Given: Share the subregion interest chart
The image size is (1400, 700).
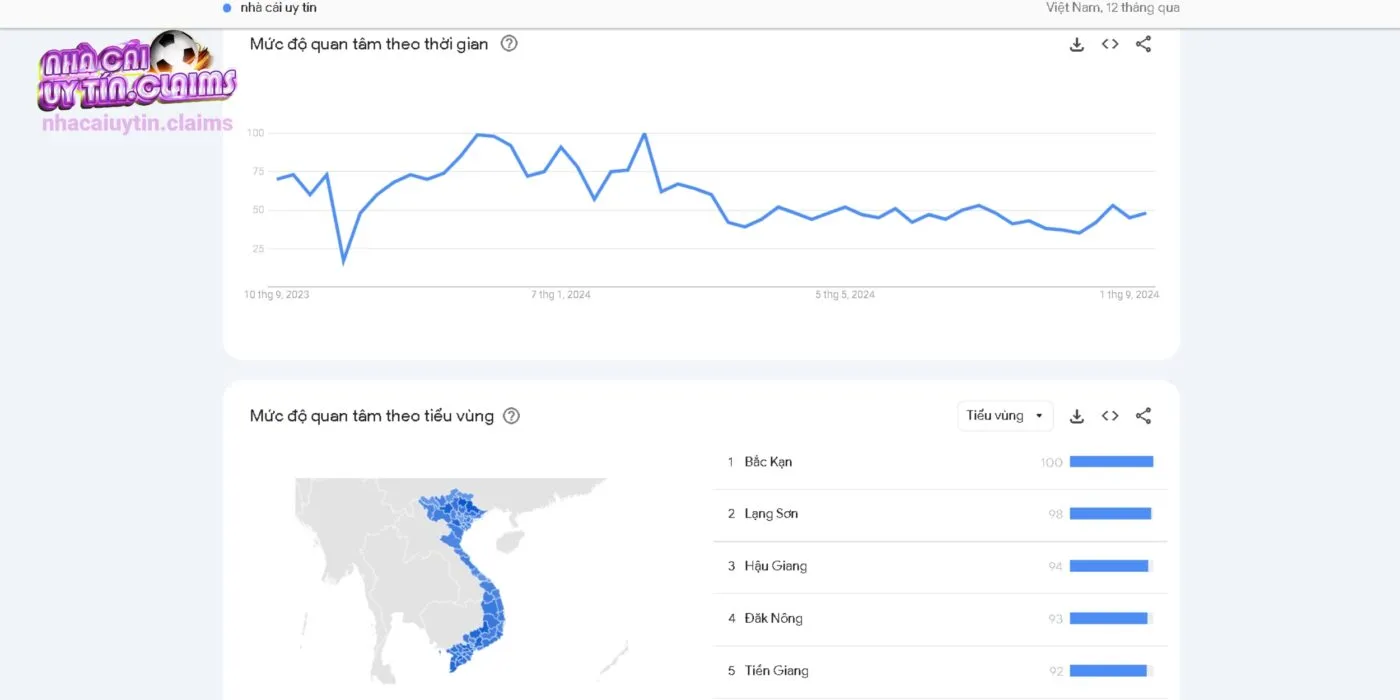Looking at the screenshot, I should 1144,416.
